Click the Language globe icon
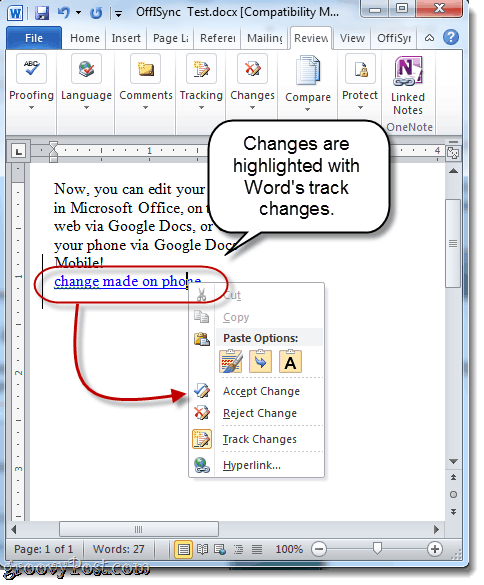This screenshot has height=585, width=484. (x=86, y=68)
